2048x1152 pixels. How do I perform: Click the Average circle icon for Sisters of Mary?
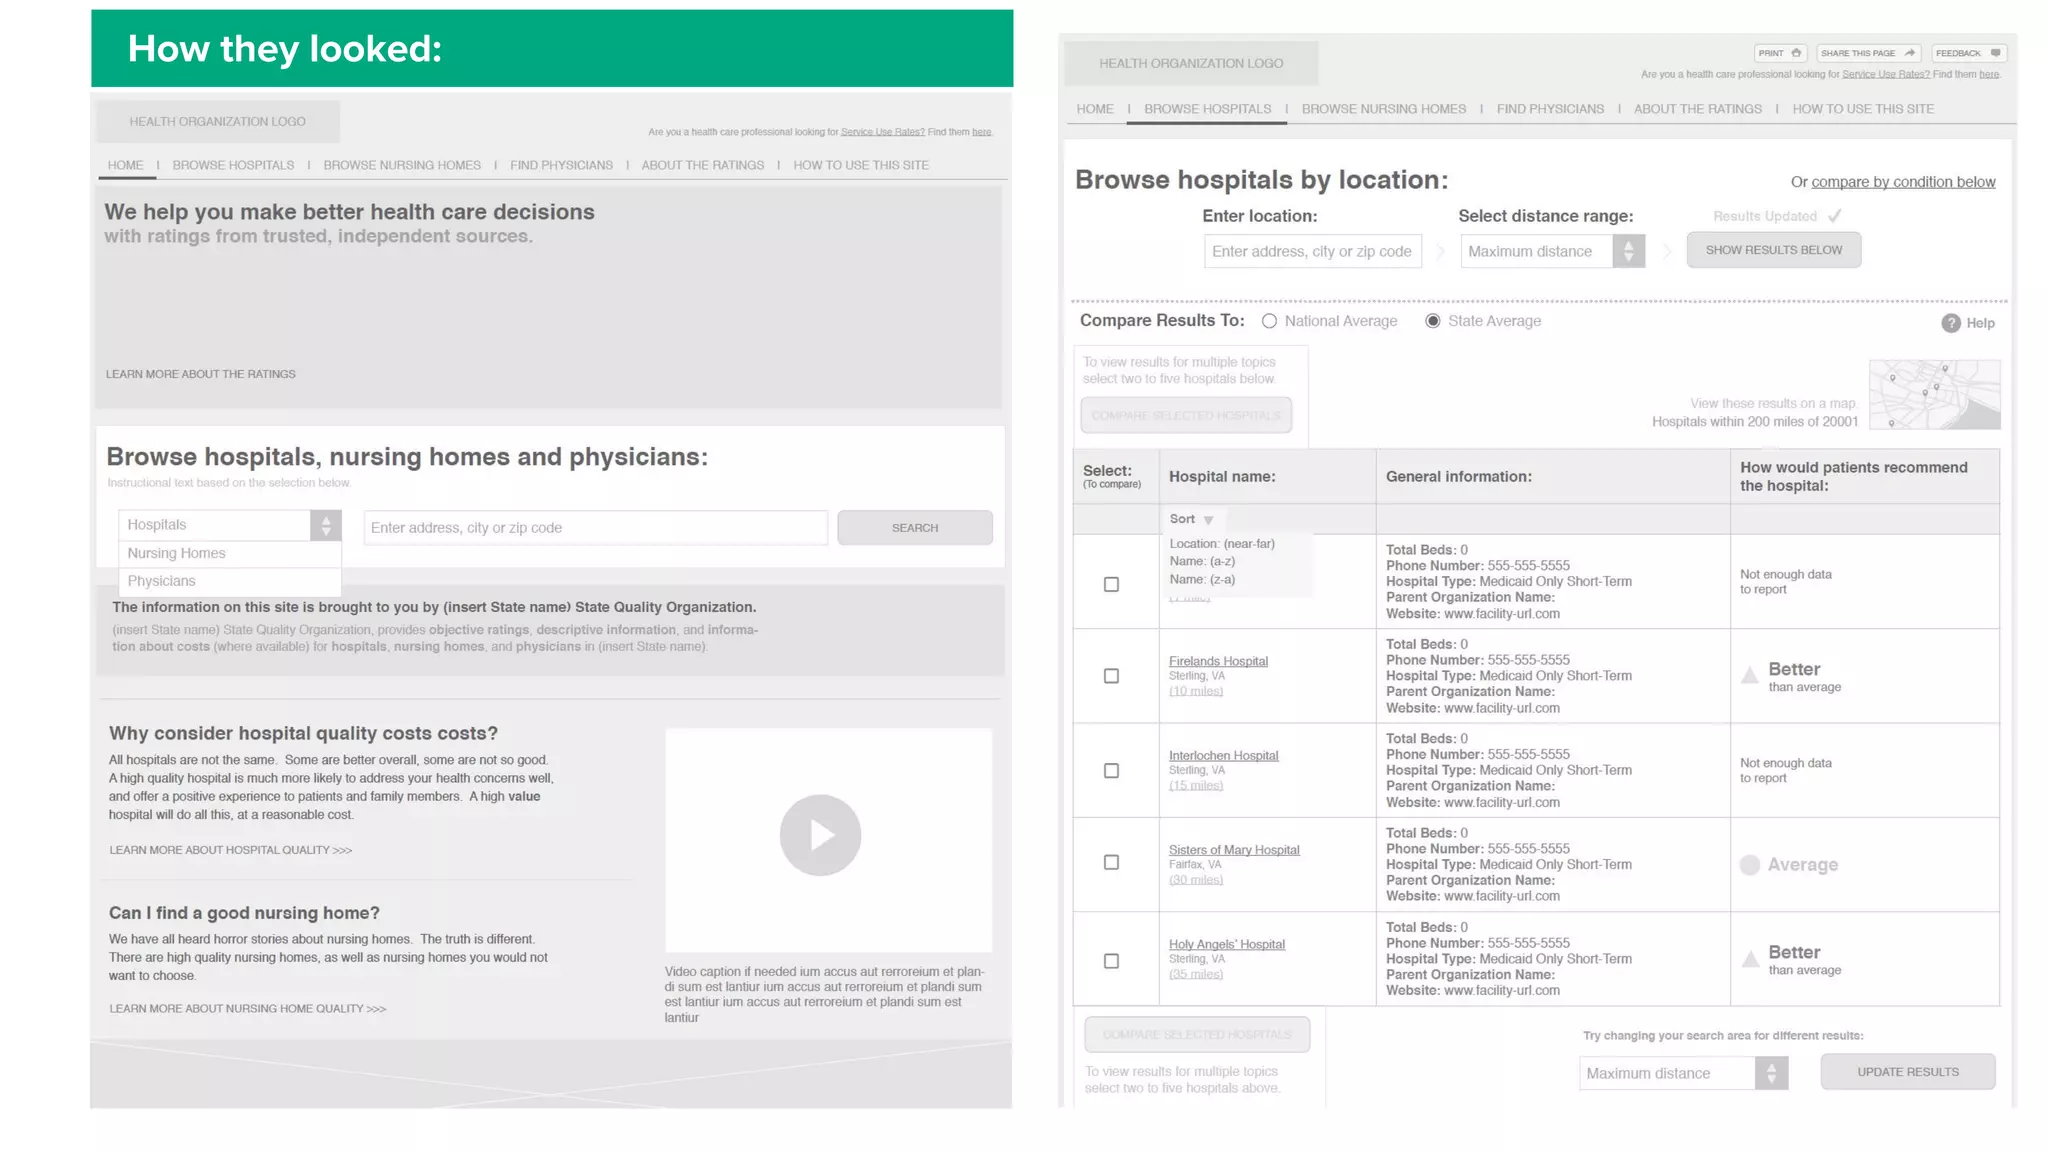[1750, 865]
